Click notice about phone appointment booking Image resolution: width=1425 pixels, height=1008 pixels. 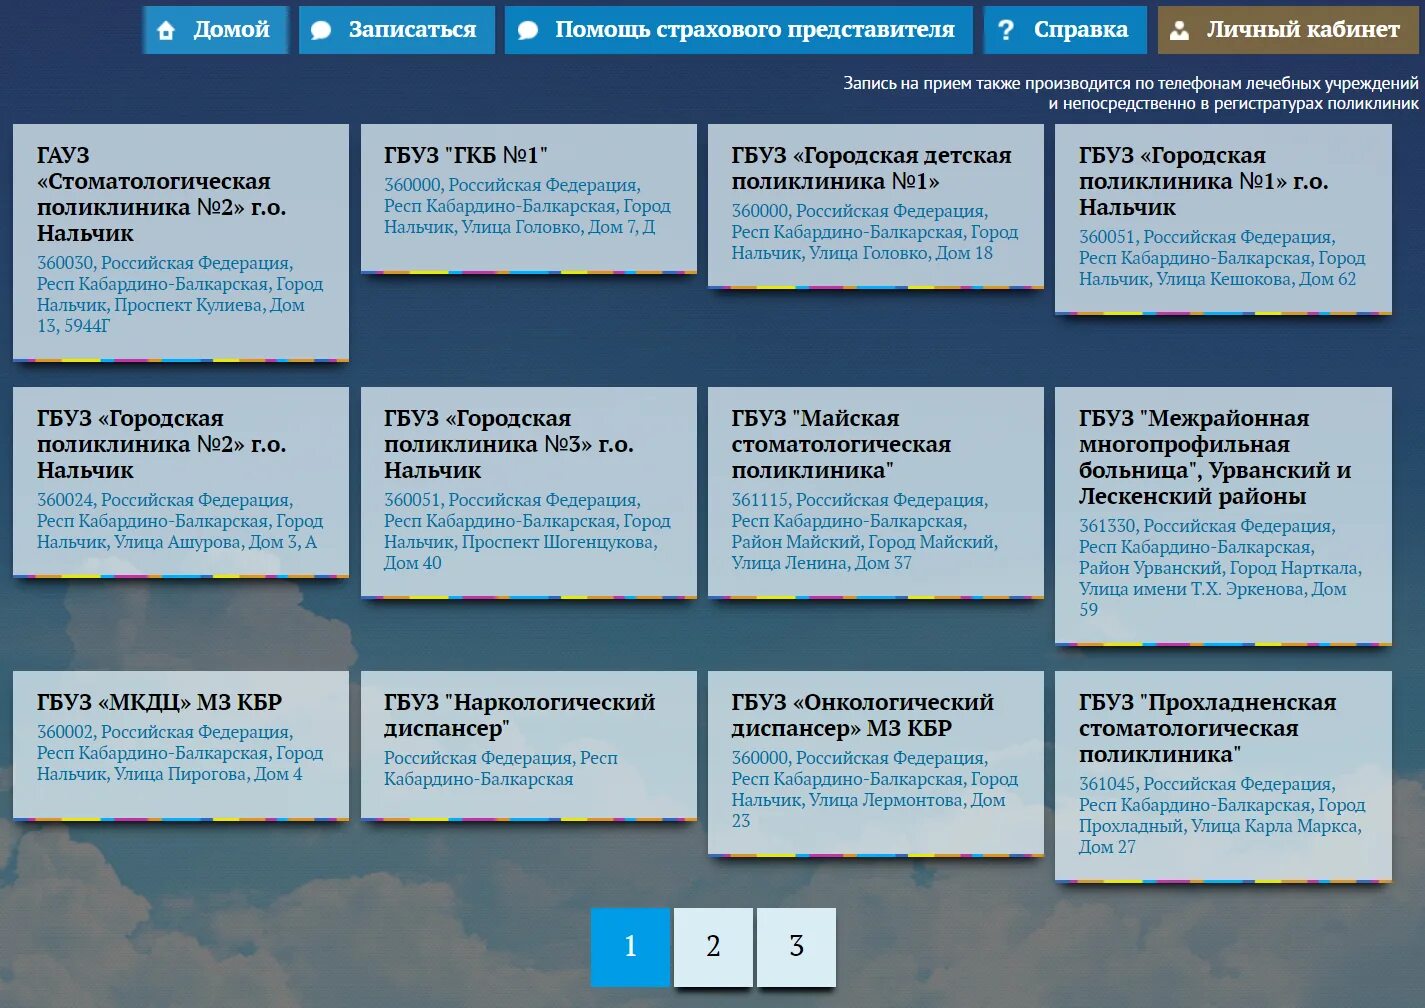tap(1131, 93)
